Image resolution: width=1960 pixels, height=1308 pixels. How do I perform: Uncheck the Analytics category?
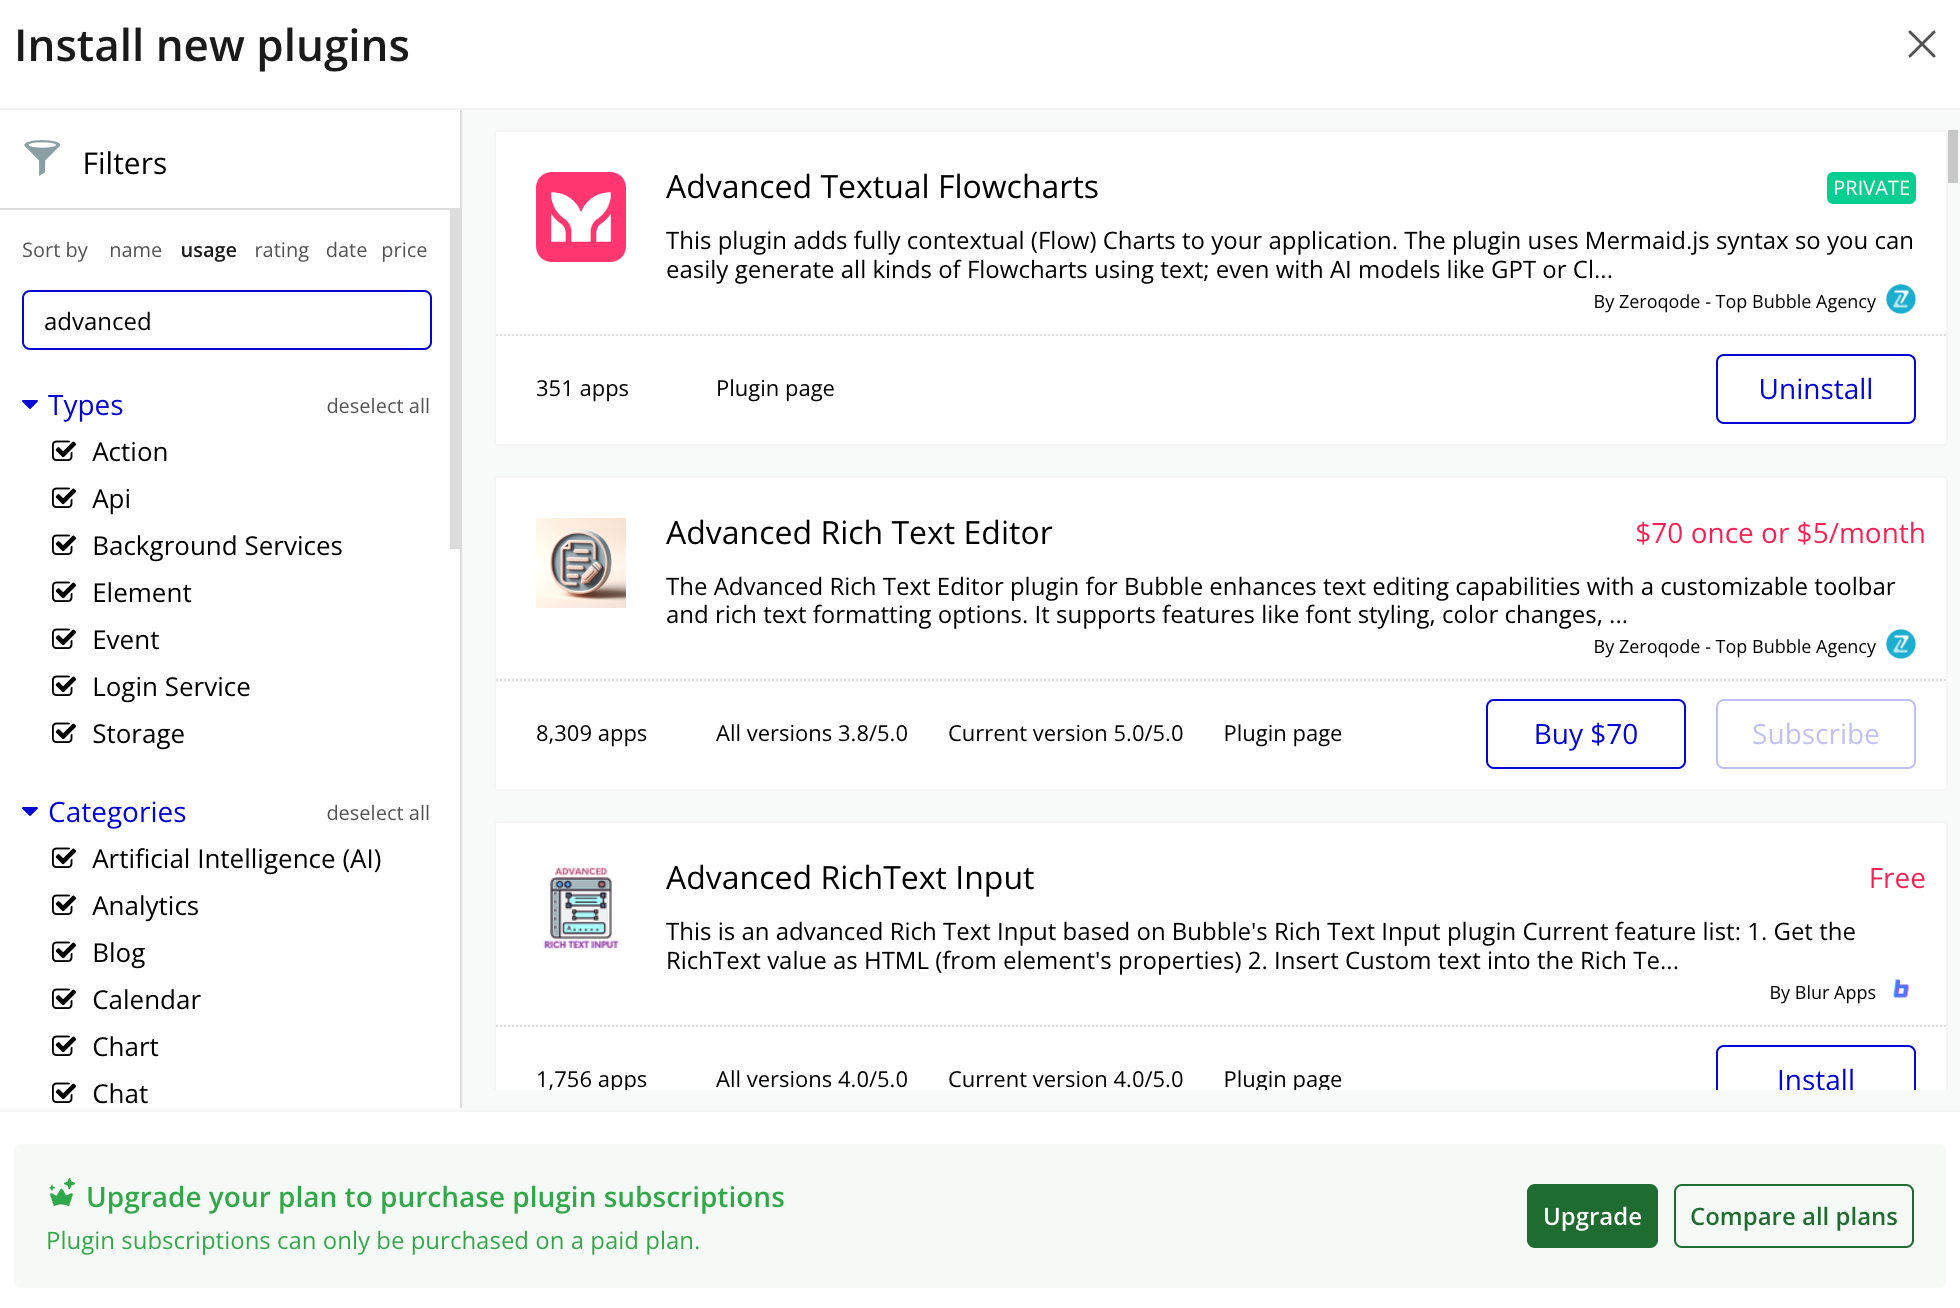(x=64, y=905)
